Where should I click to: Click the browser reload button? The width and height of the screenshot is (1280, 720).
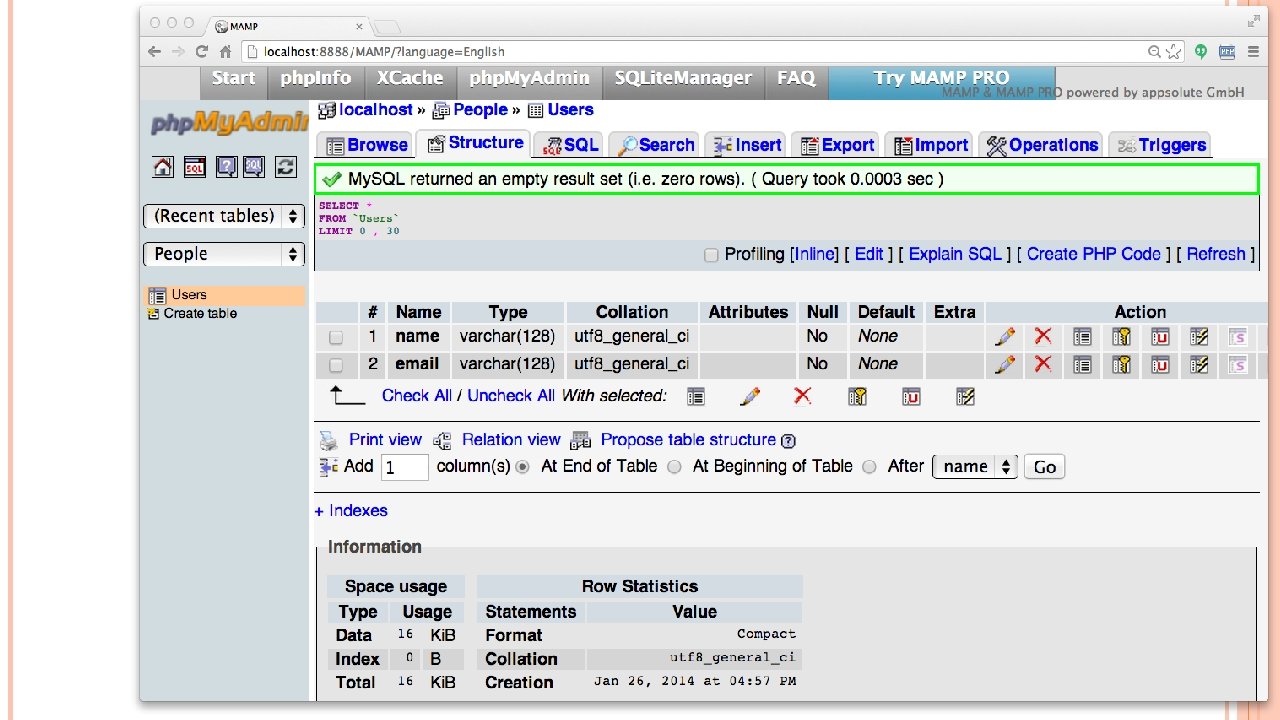pyautogui.click(x=202, y=51)
